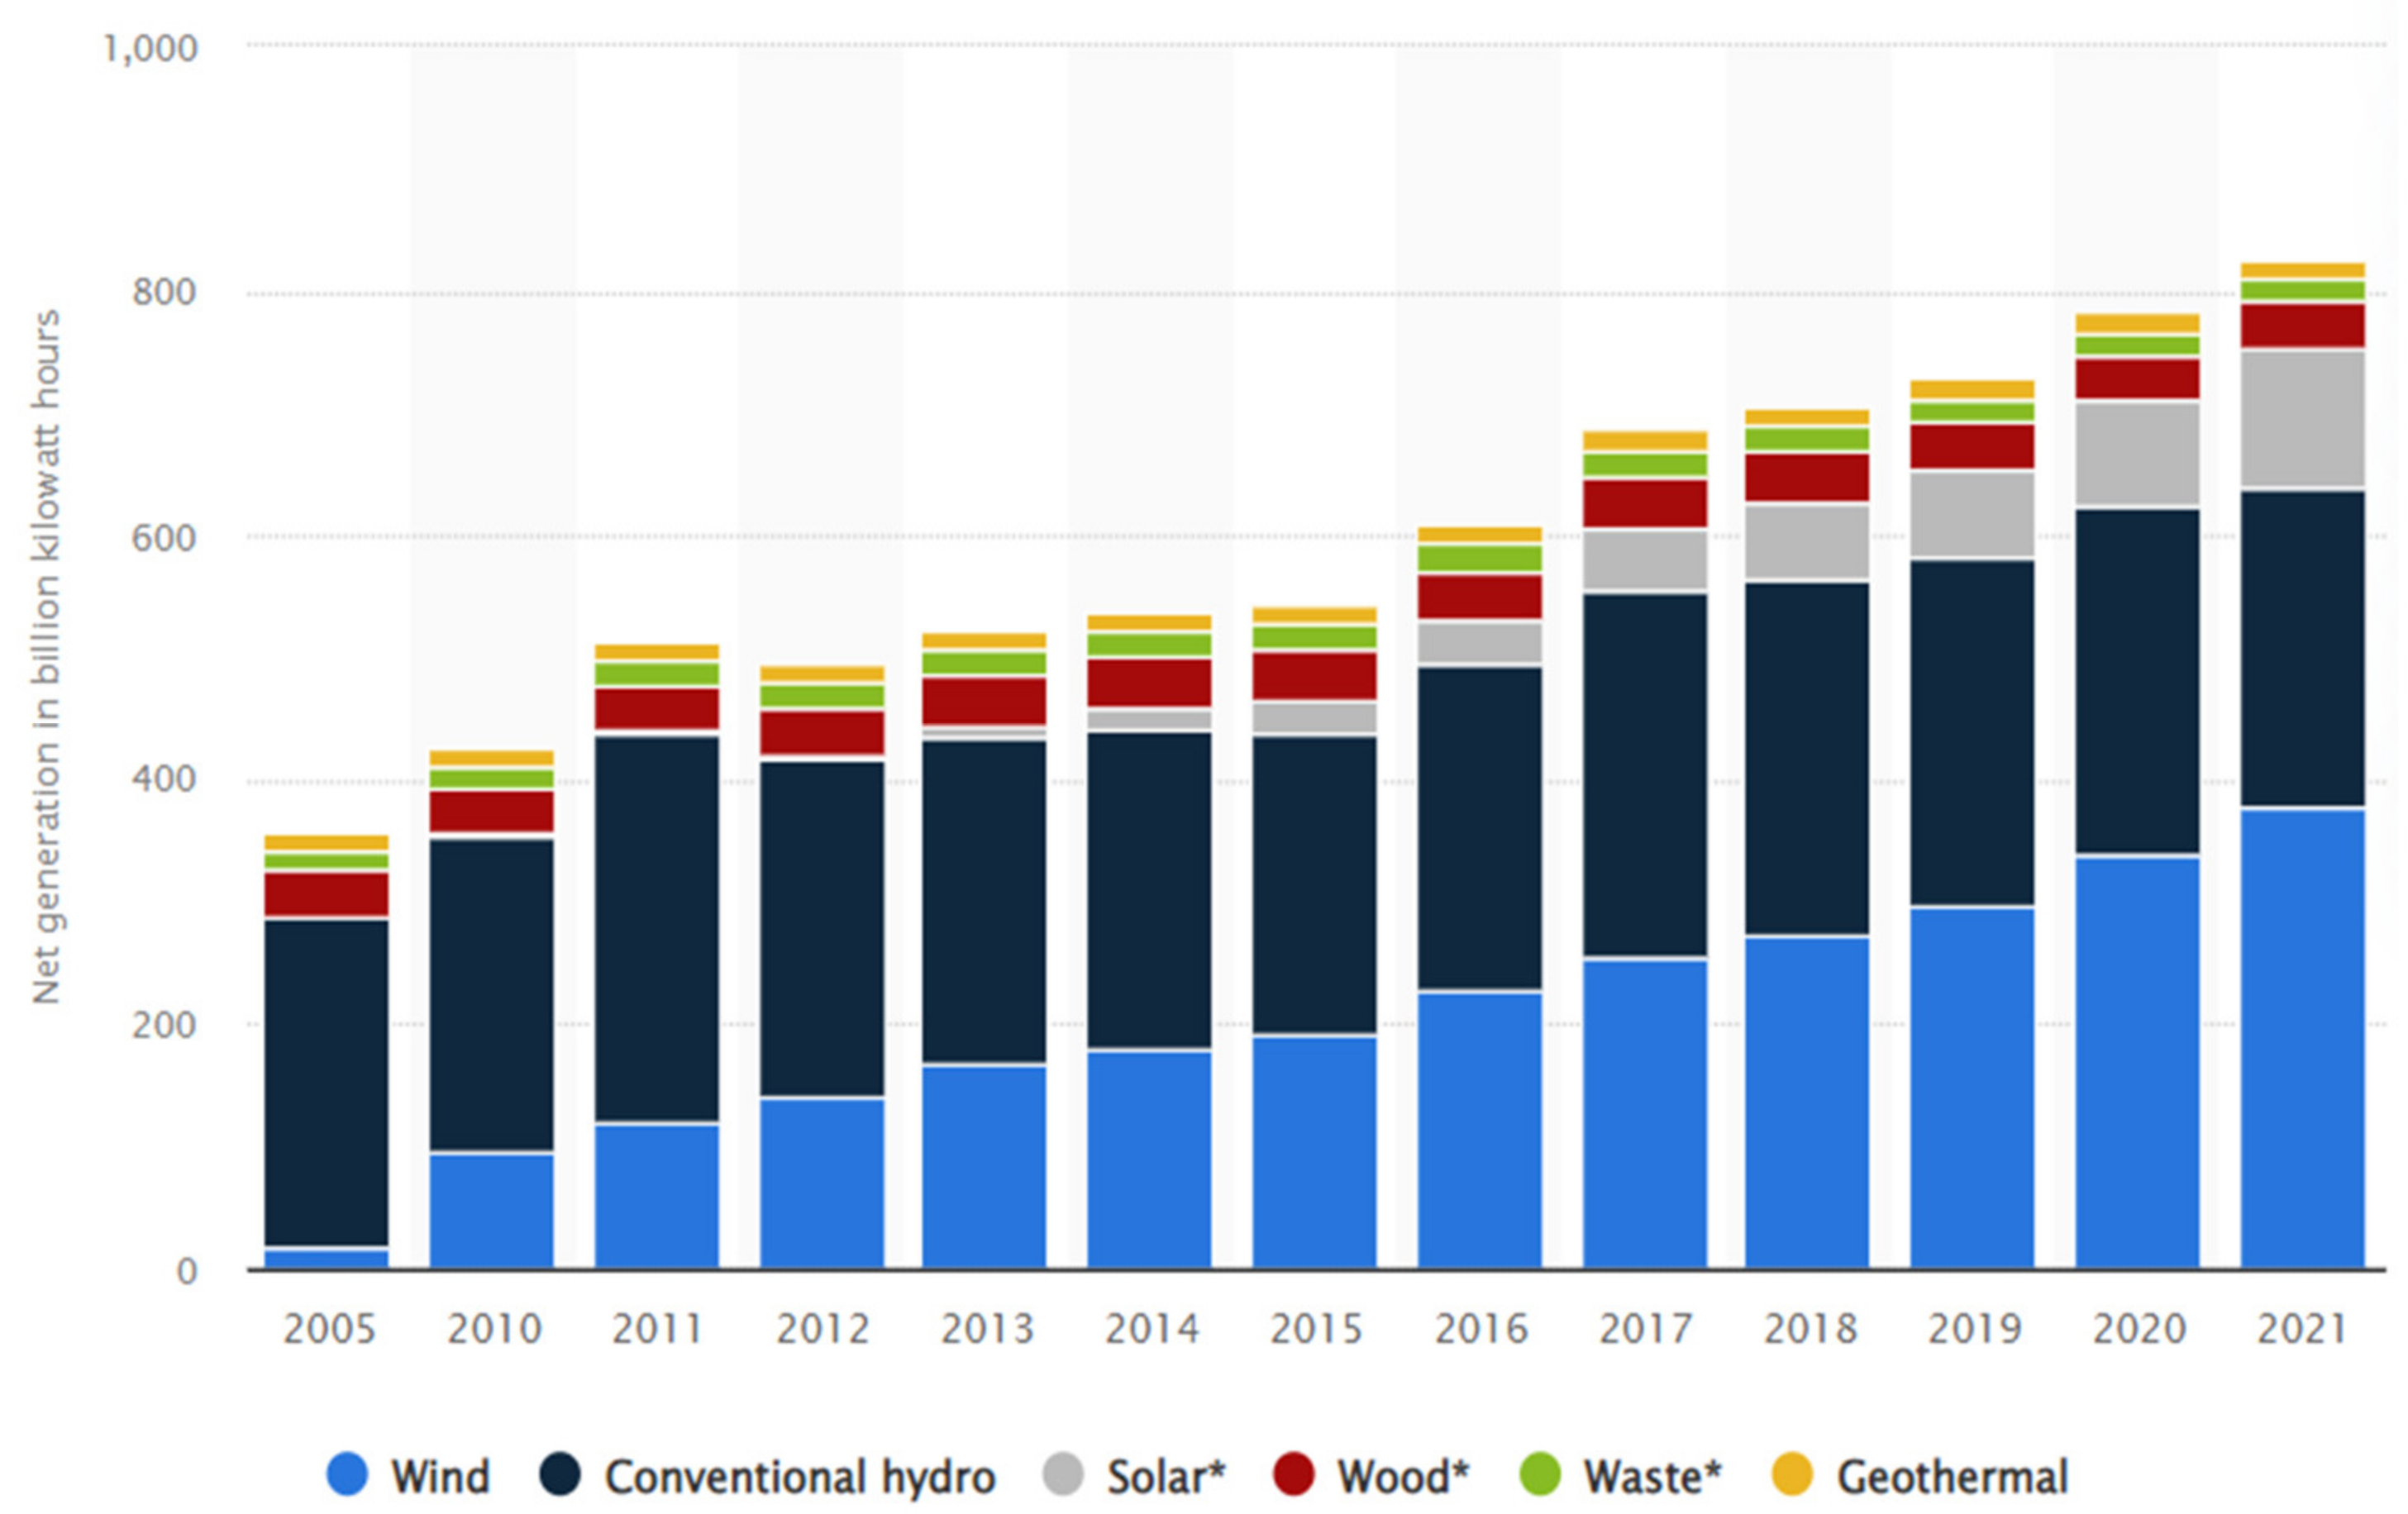Image resolution: width=2408 pixels, height=1514 pixels.
Task: Click the 2005 conventional hydro bar segment
Action: tap(326, 1082)
